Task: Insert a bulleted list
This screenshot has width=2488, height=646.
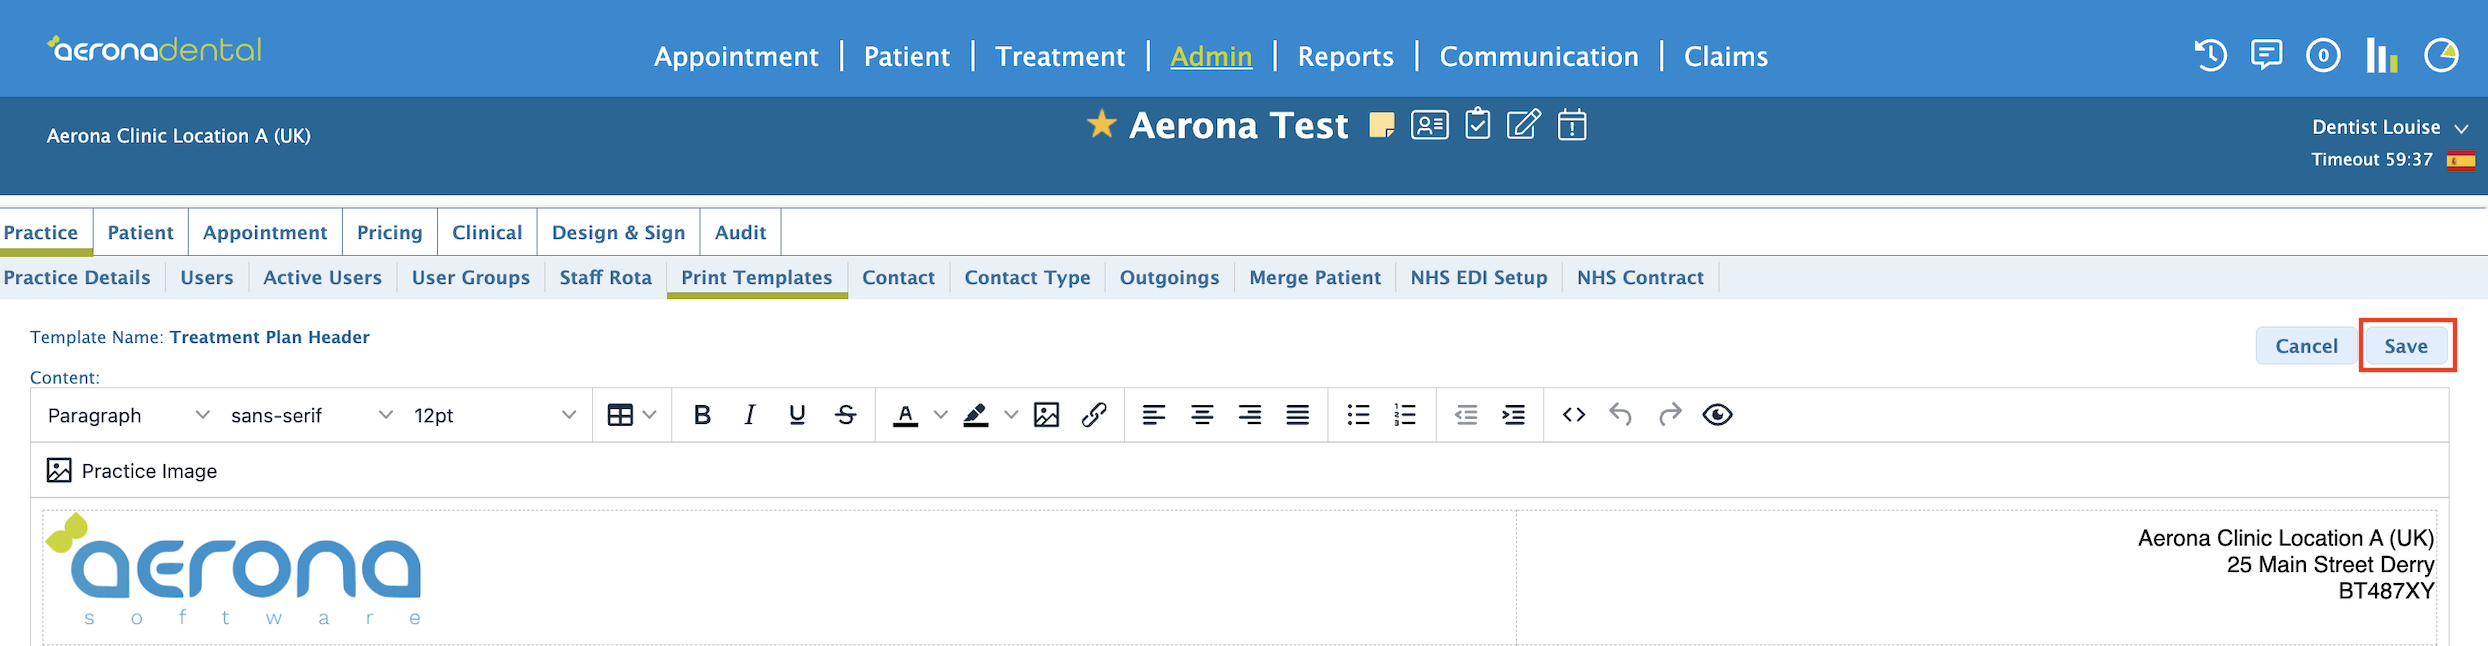Action: (1358, 415)
